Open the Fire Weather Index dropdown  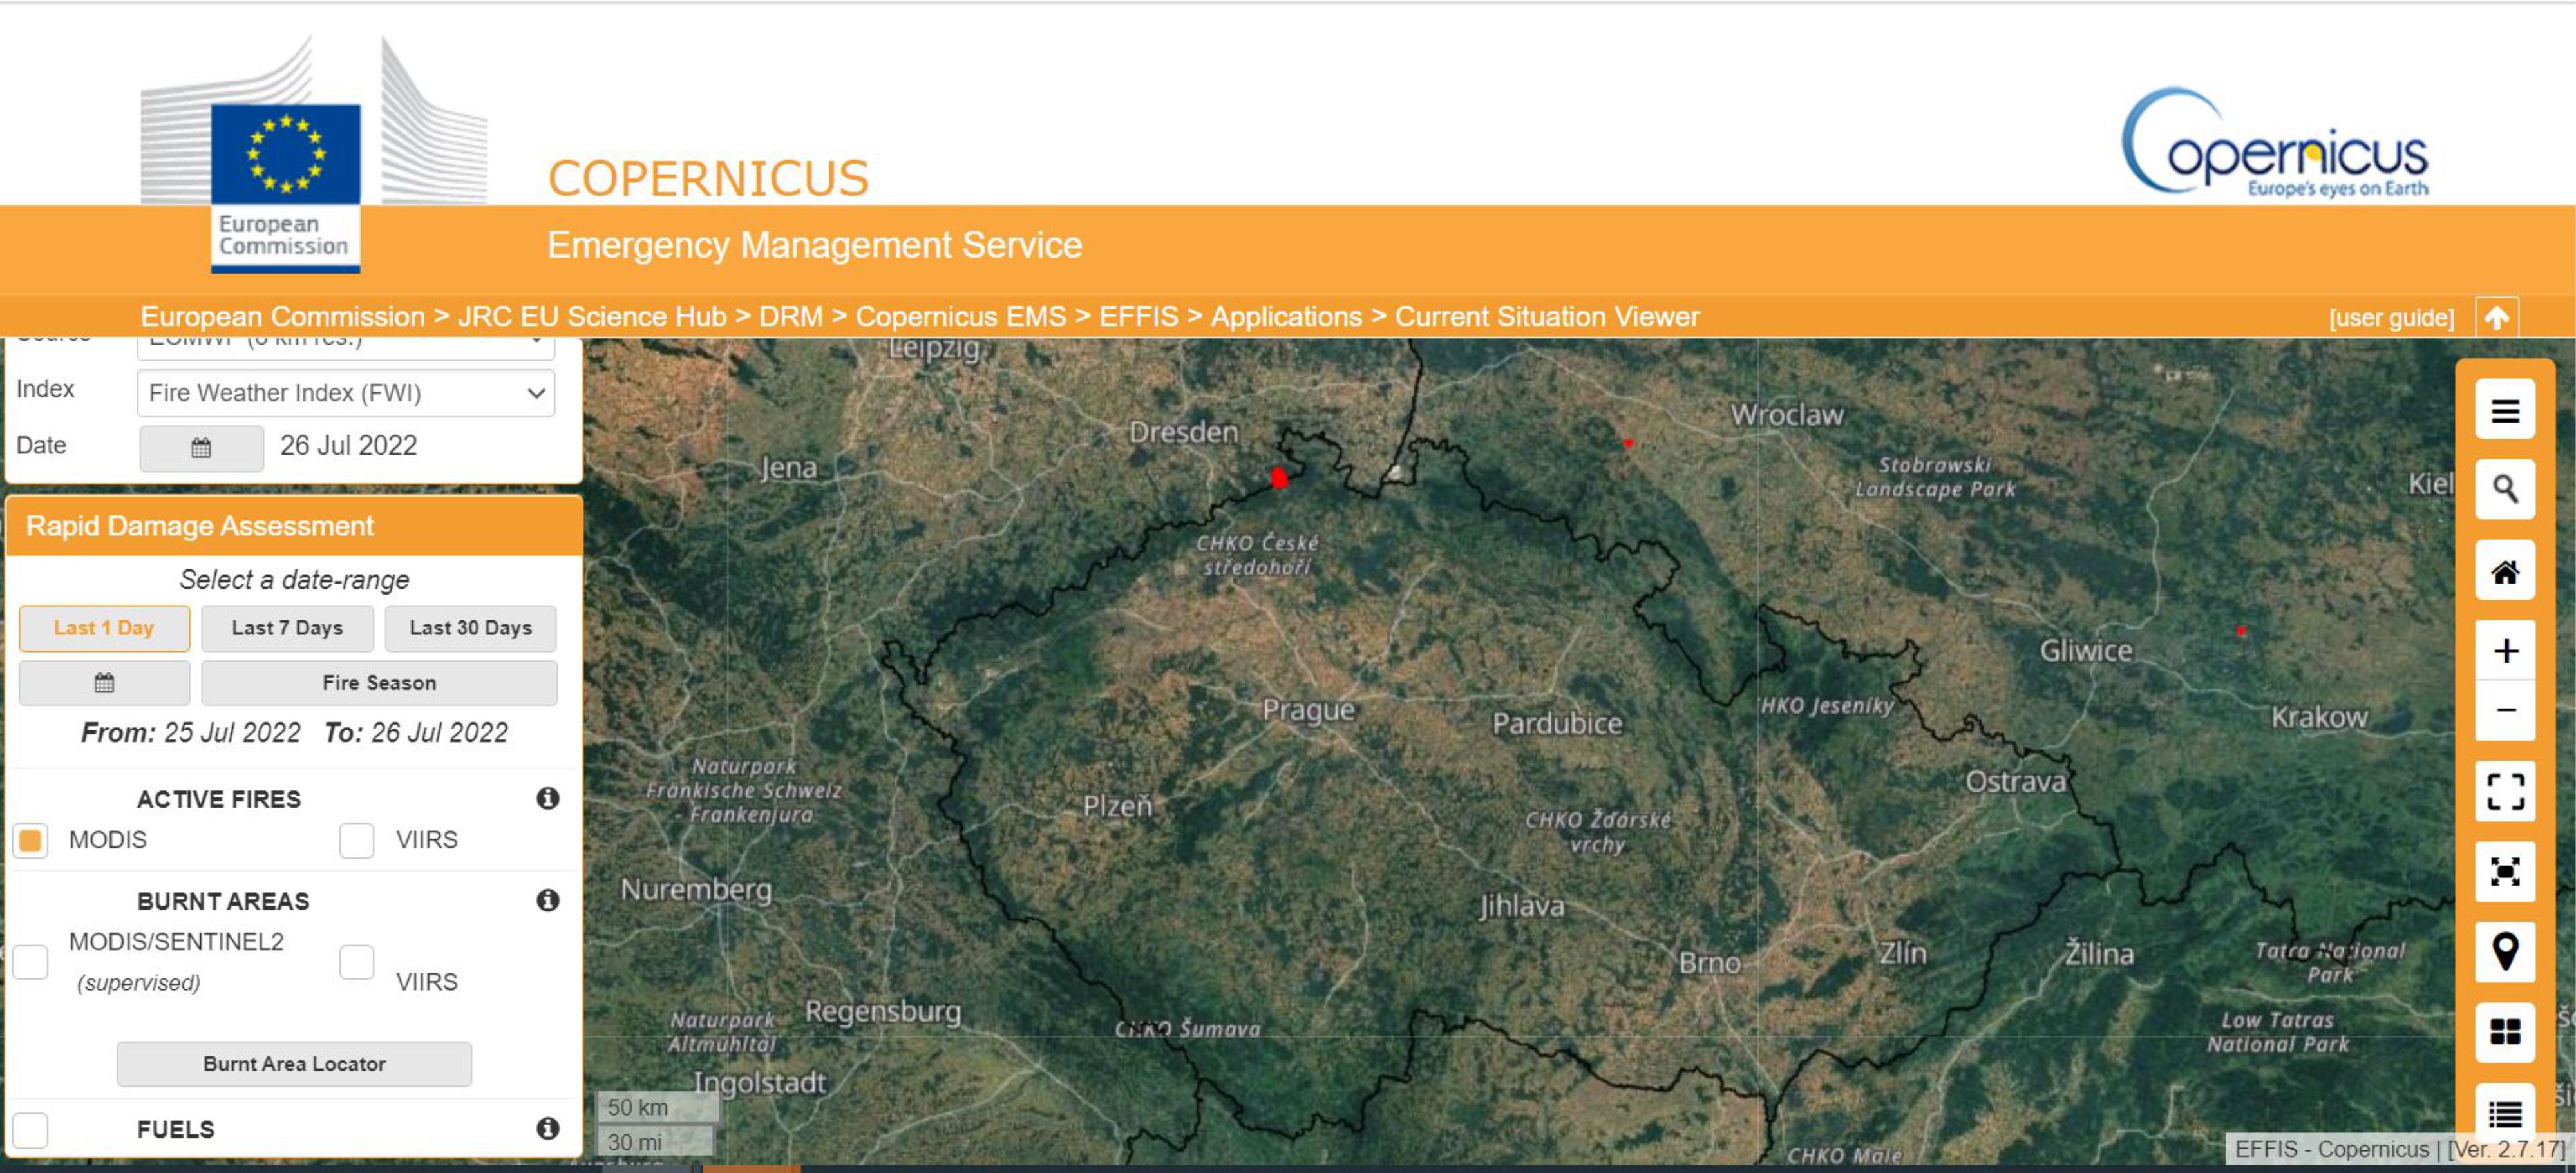pos(345,393)
